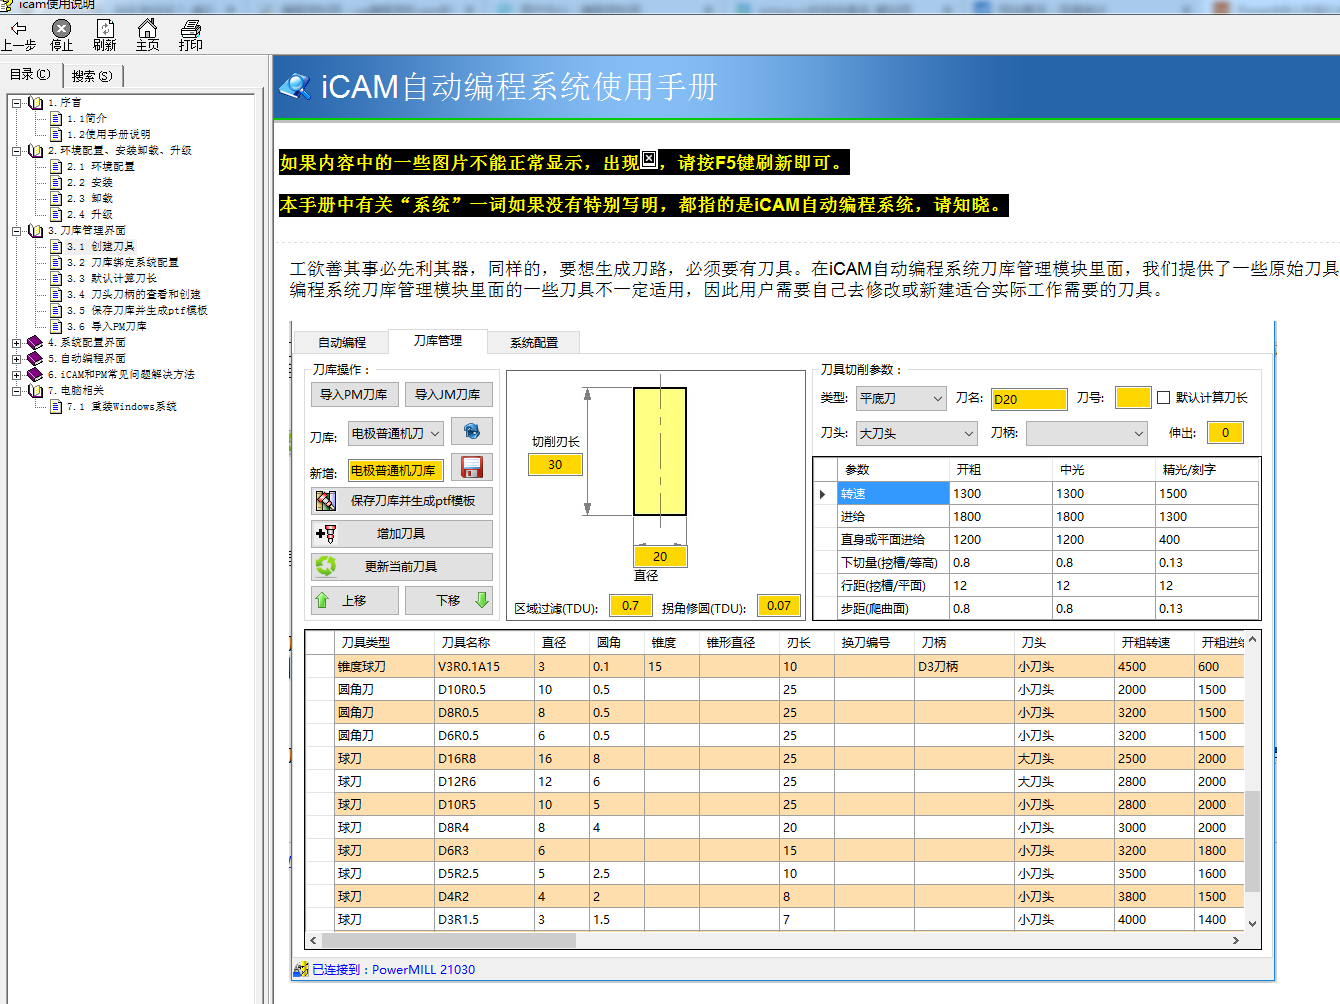
Task: Click the closed book icon for 4. 系统配置界面
Action: point(35,343)
